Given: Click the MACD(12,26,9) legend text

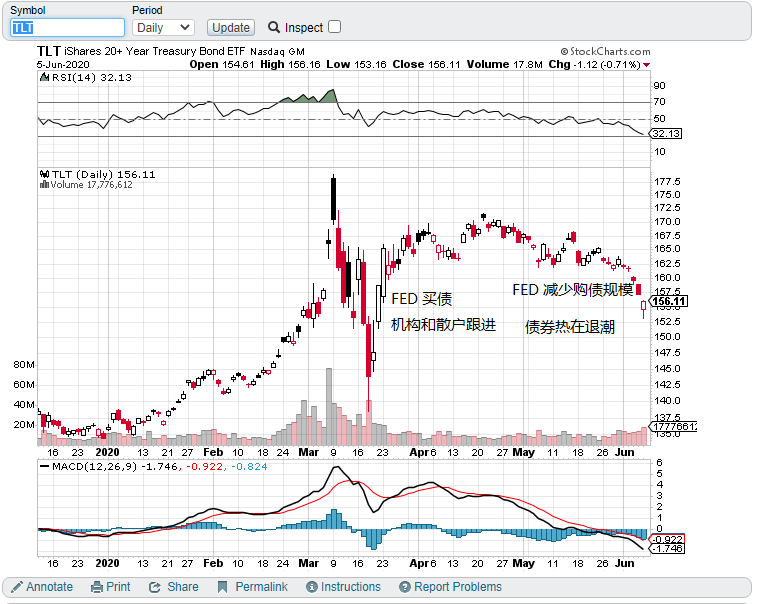Looking at the screenshot, I should (x=94, y=466).
